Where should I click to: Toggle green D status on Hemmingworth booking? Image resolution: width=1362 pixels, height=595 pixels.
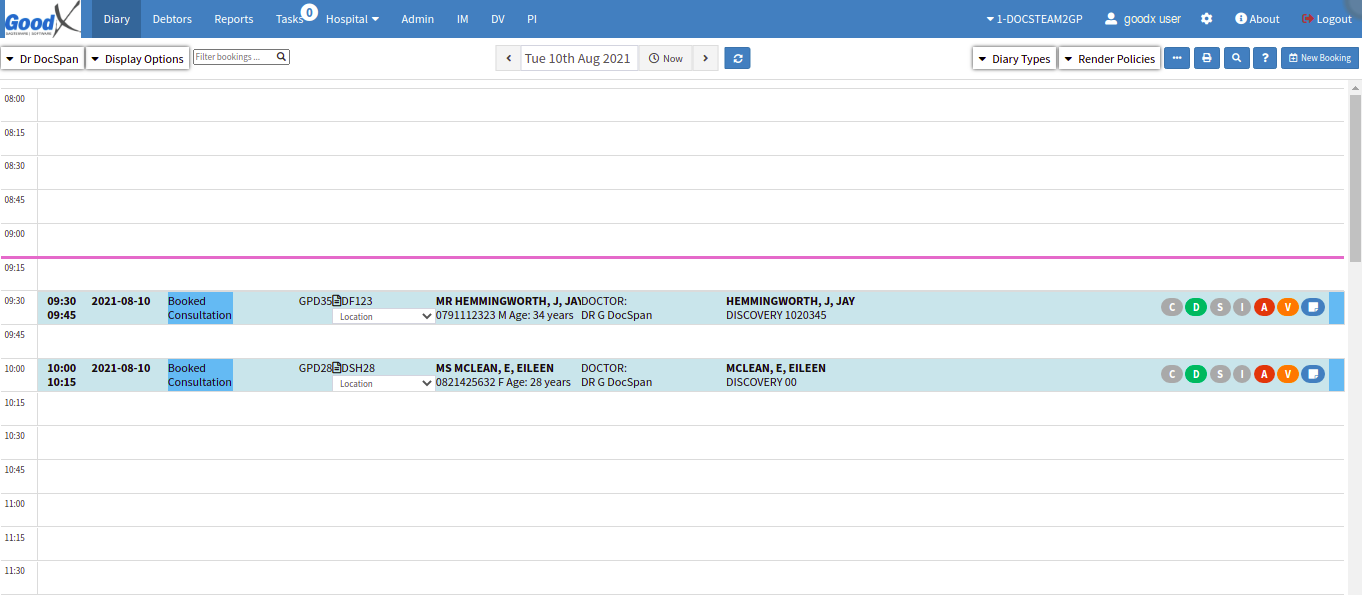(1195, 307)
